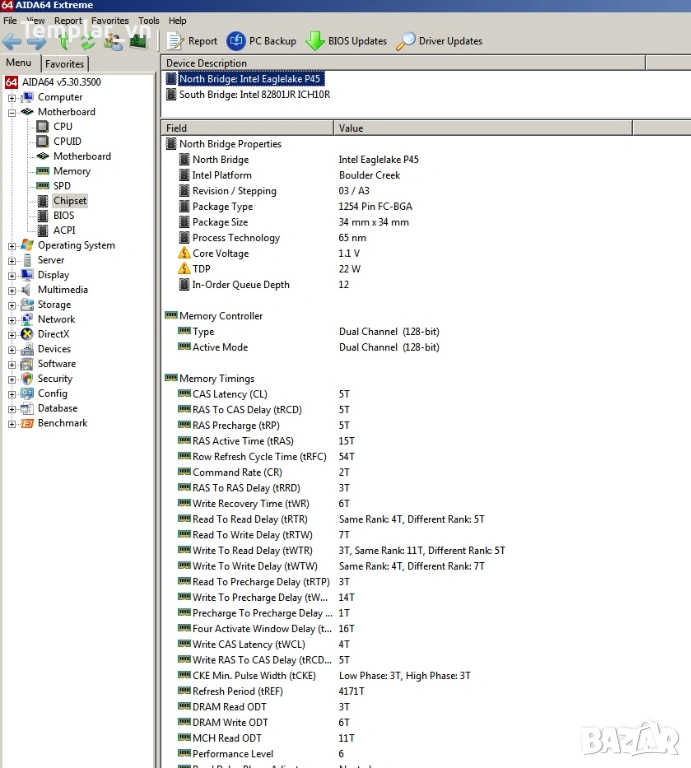
Task: Select the Security shield icon in the tree
Action: (x=27, y=379)
